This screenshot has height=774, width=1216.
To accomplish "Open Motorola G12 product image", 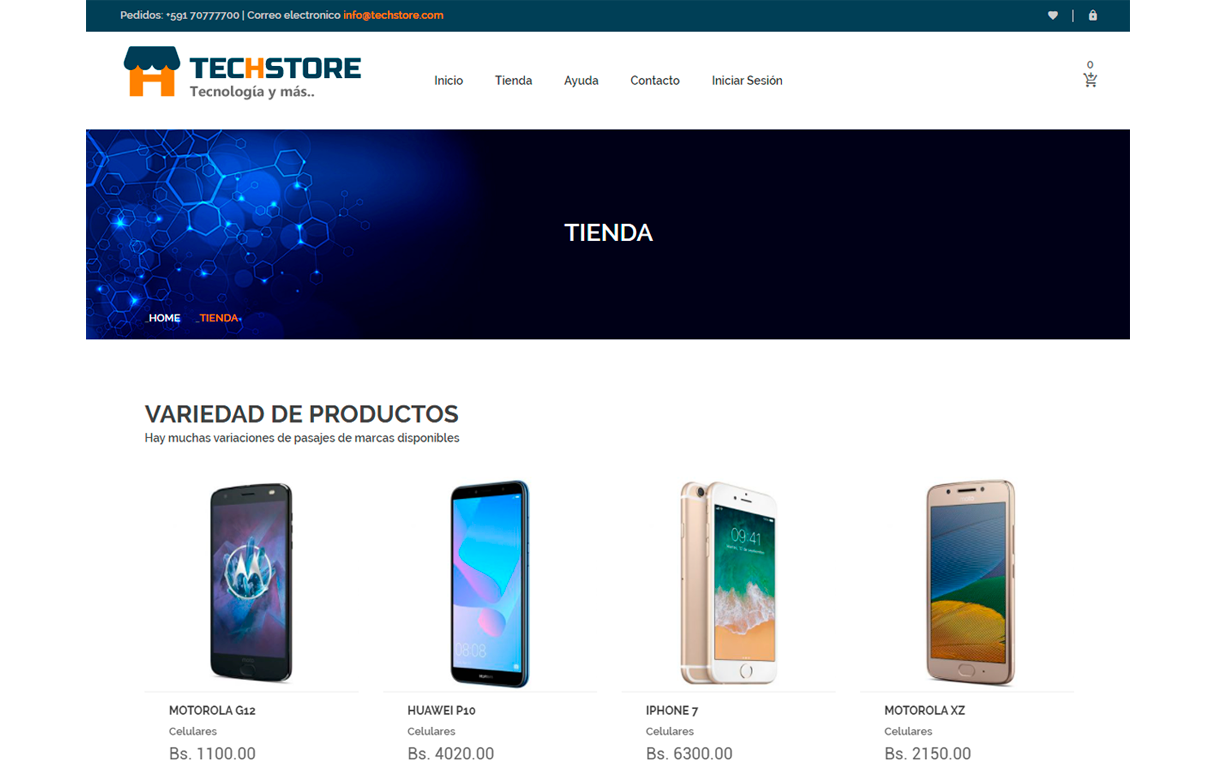I will pyautogui.click(x=251, y=584).
